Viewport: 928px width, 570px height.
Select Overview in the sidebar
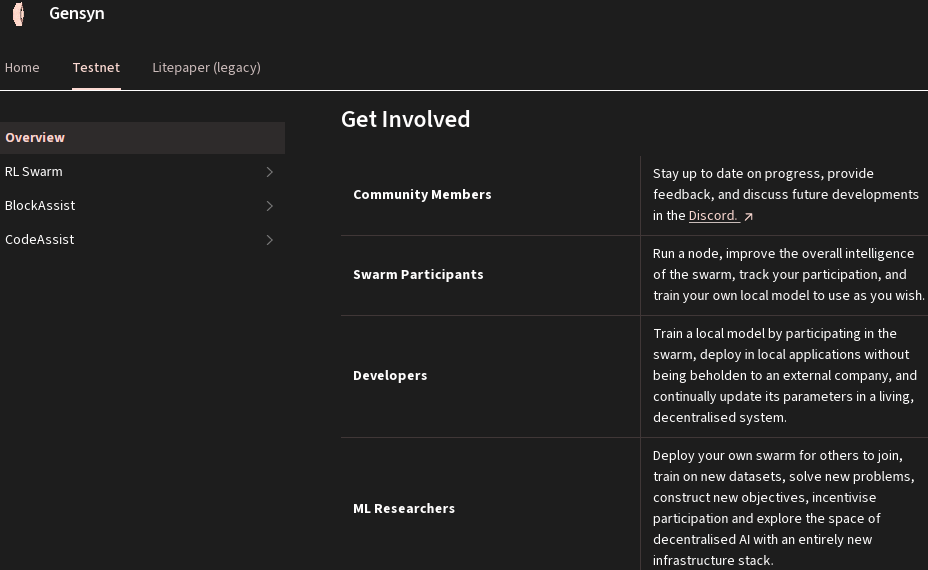[x=35, y=138]
